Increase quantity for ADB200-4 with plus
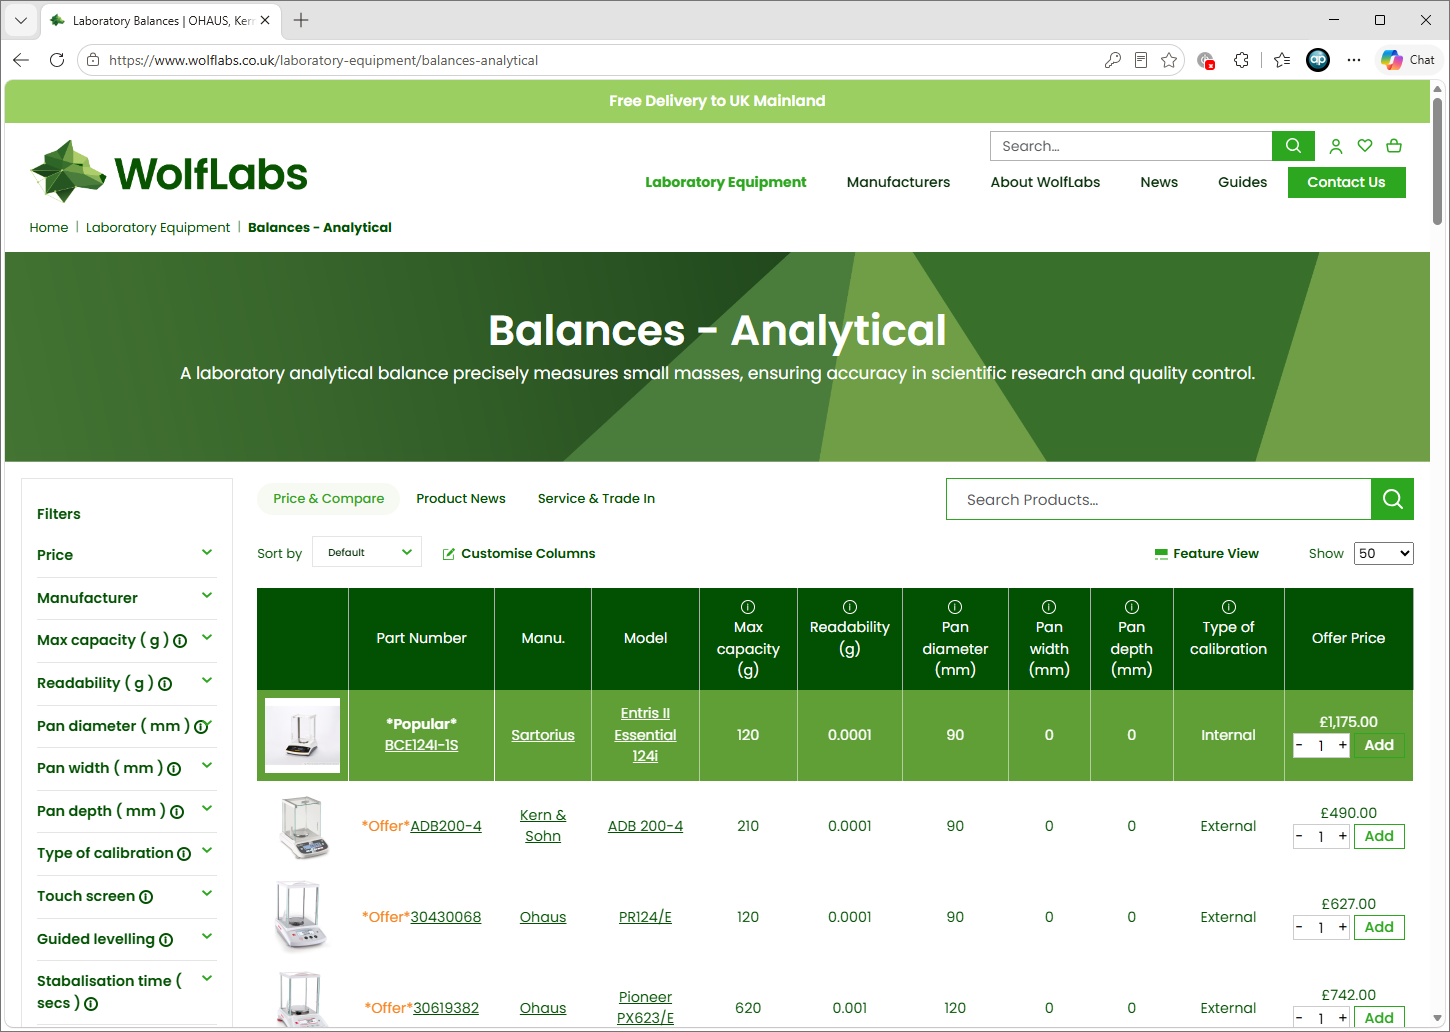Image resolution: width=1450 pixels, height=1032 pixels. [x=1343, y=836]
